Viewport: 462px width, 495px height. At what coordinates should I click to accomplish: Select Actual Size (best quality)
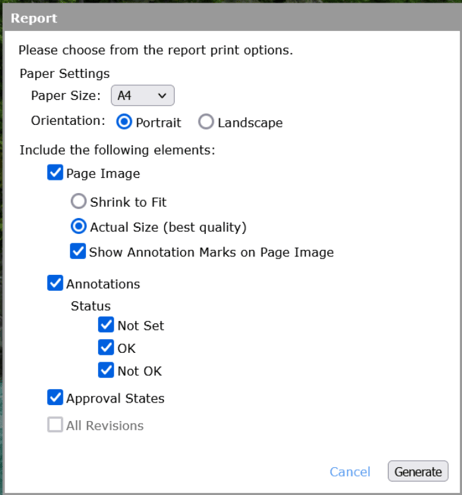pyautogui.click(x=79, y=227)
